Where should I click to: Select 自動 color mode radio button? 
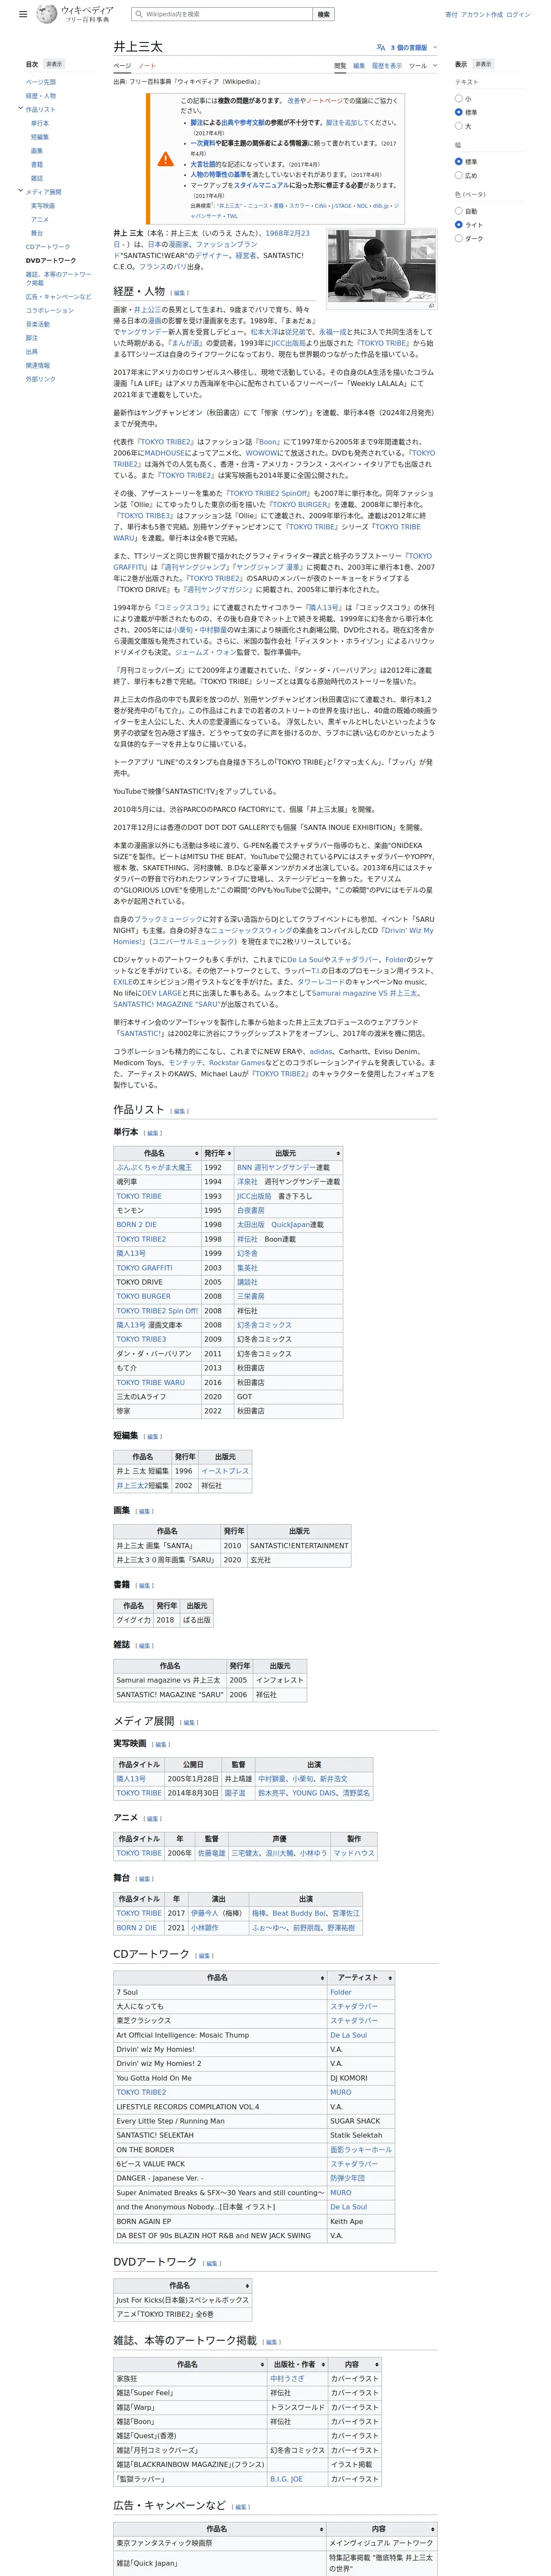tap(459, 211)
